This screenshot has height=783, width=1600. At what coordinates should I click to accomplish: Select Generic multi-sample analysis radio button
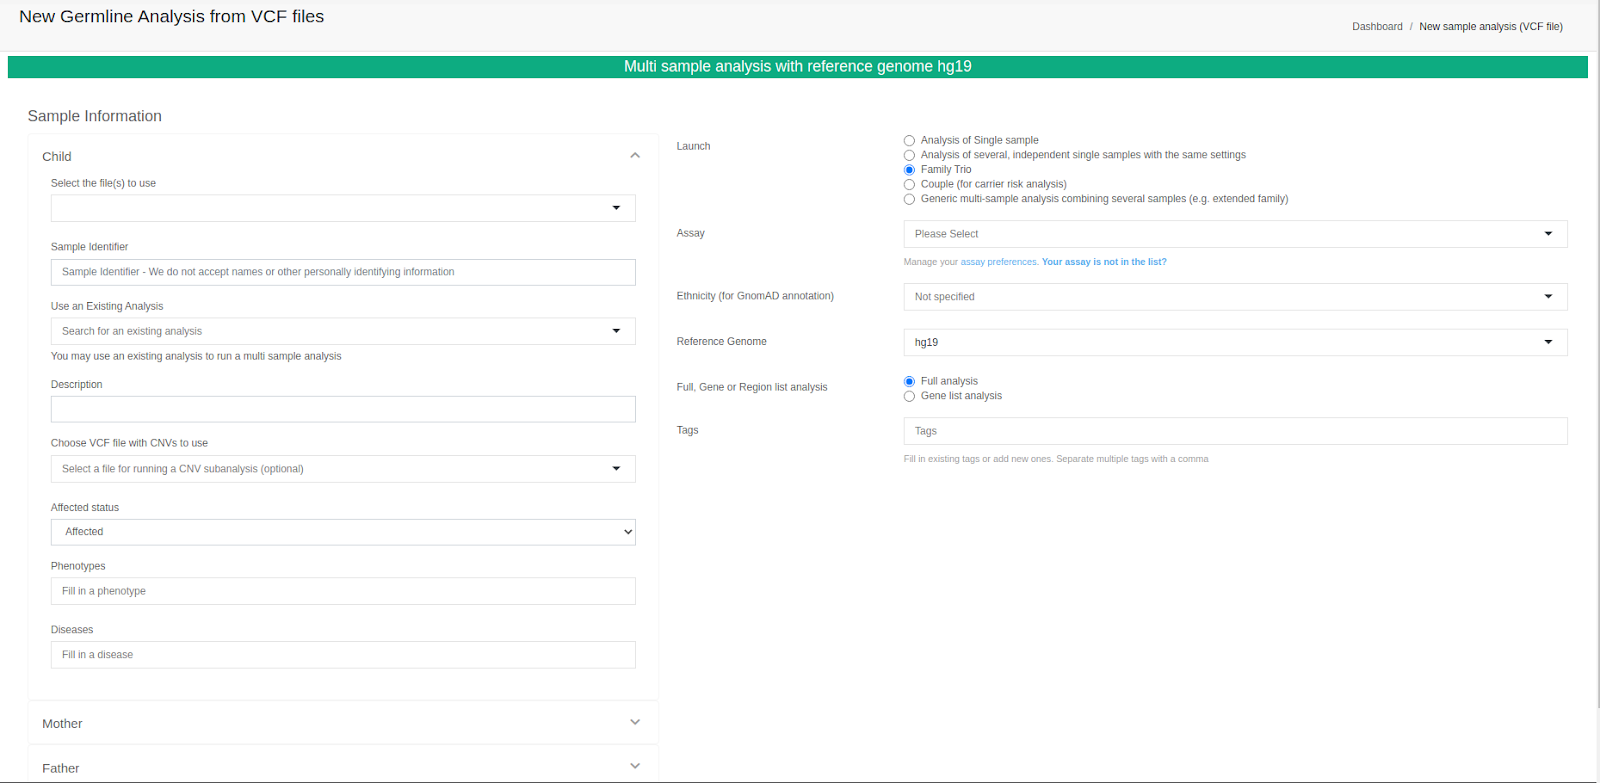tap(909, 199)
